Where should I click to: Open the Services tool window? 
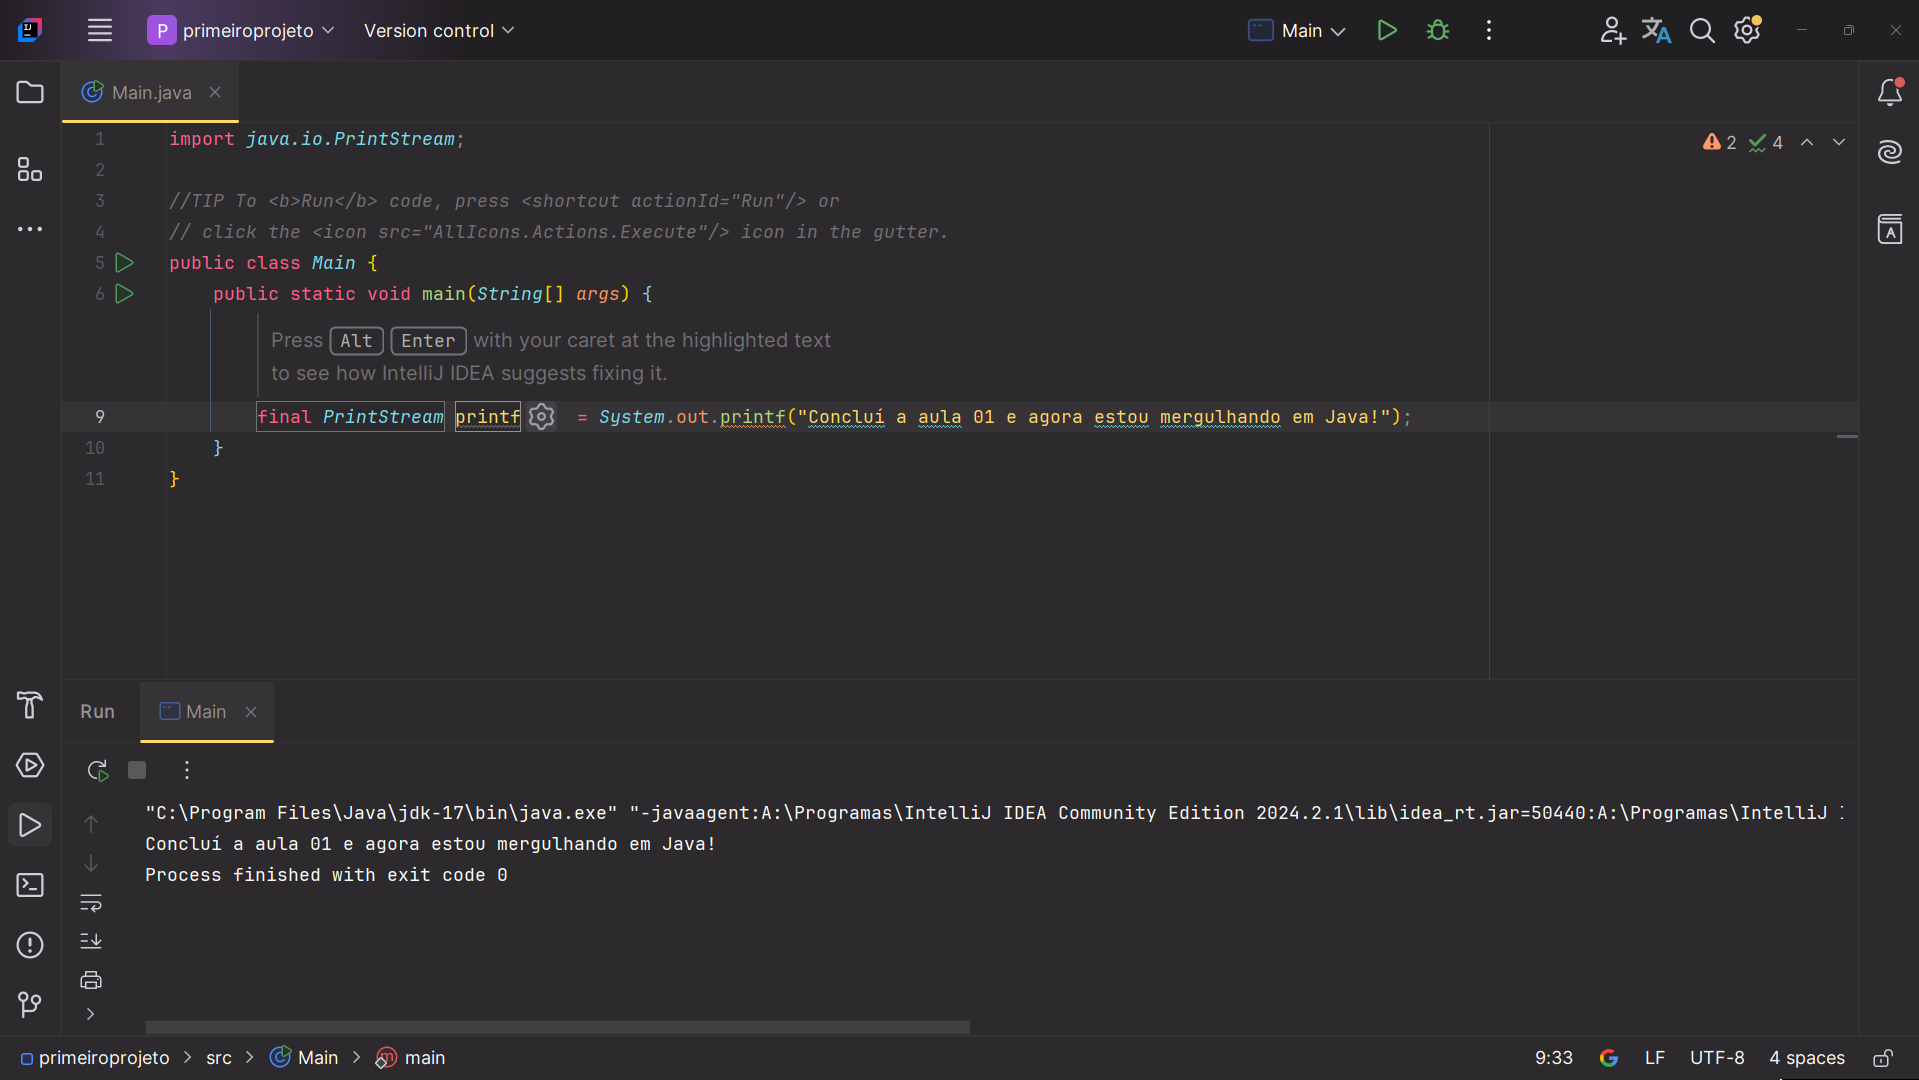click(x=30, y=765)
